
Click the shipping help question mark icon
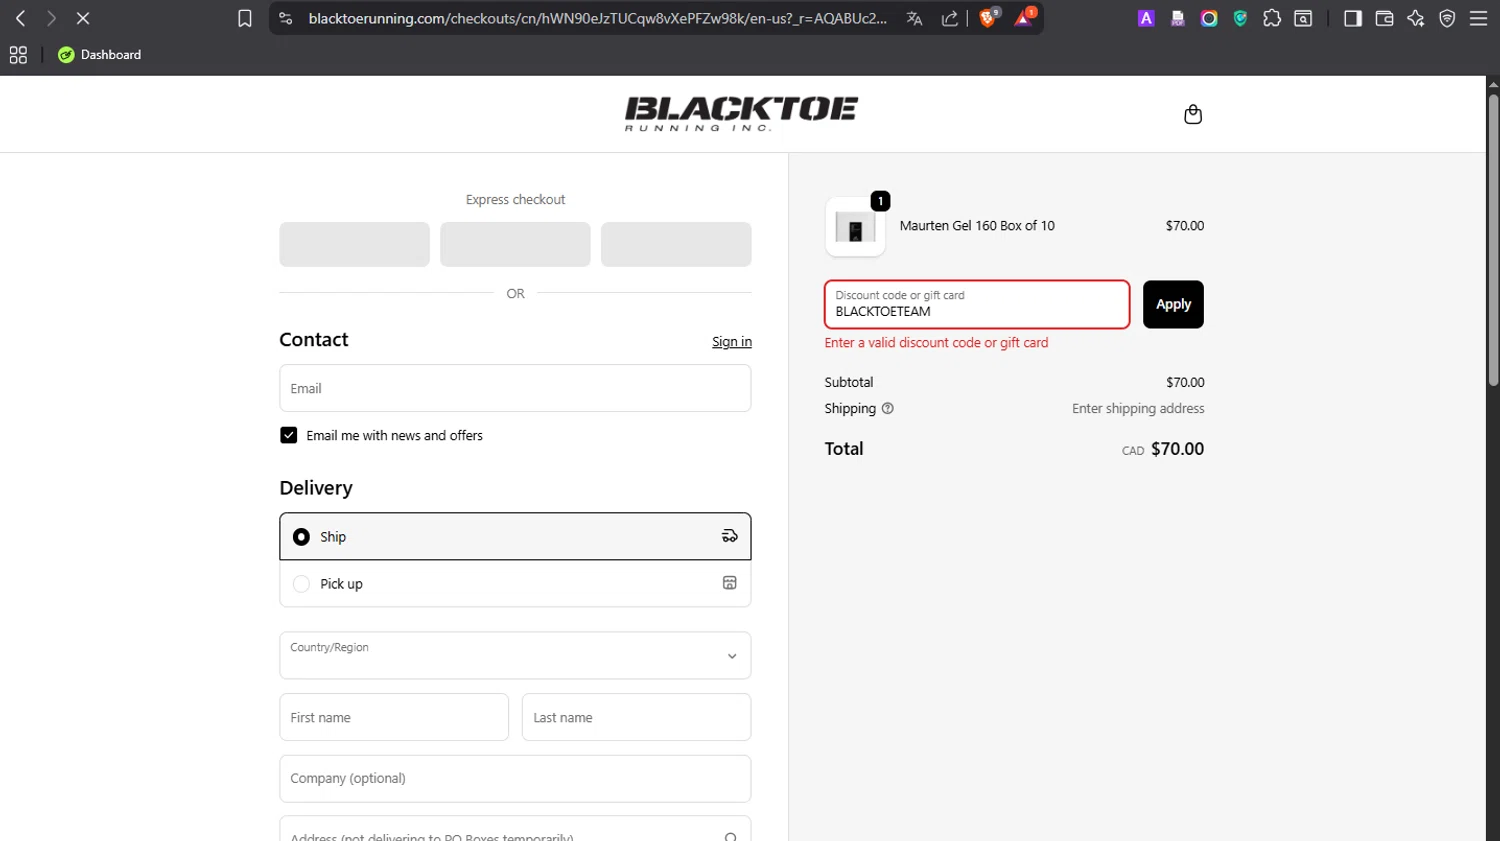[x=887, y=408]
